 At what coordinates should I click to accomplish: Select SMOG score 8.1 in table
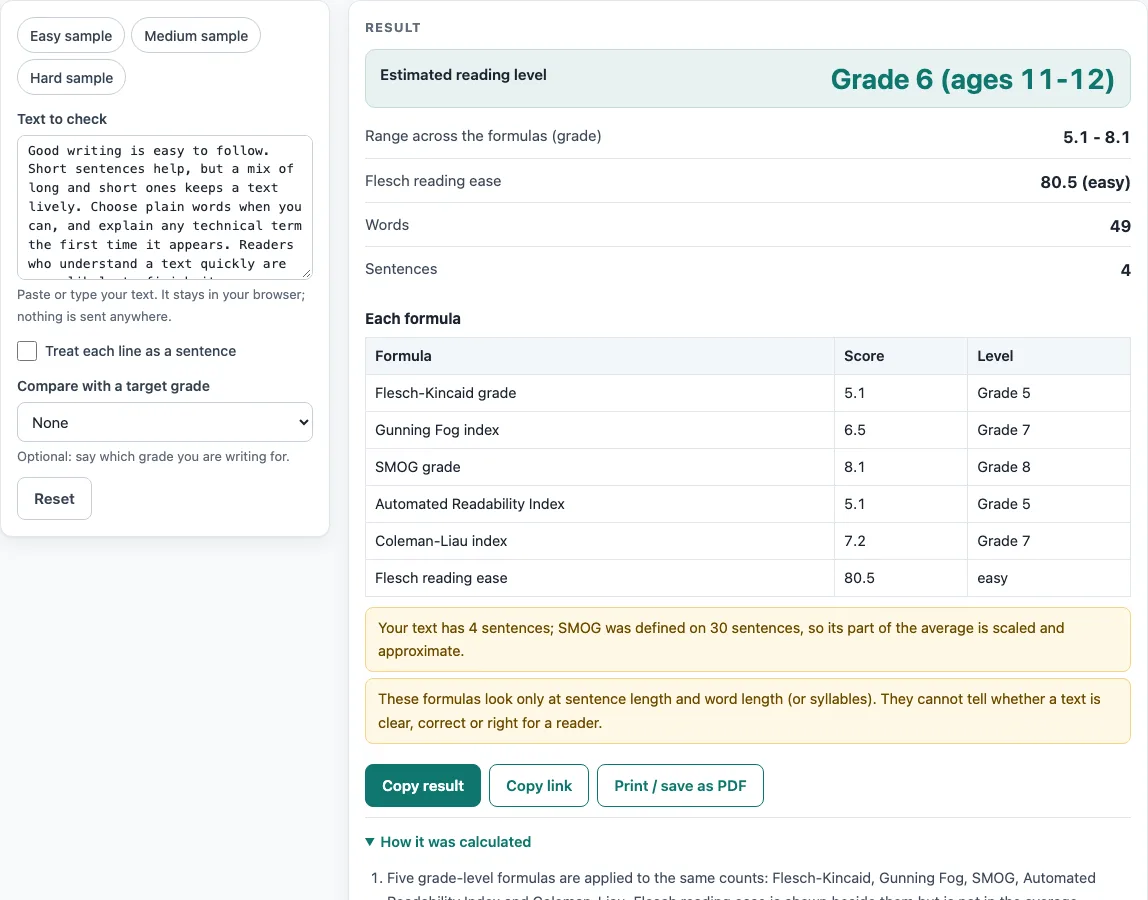coord(854,467)
